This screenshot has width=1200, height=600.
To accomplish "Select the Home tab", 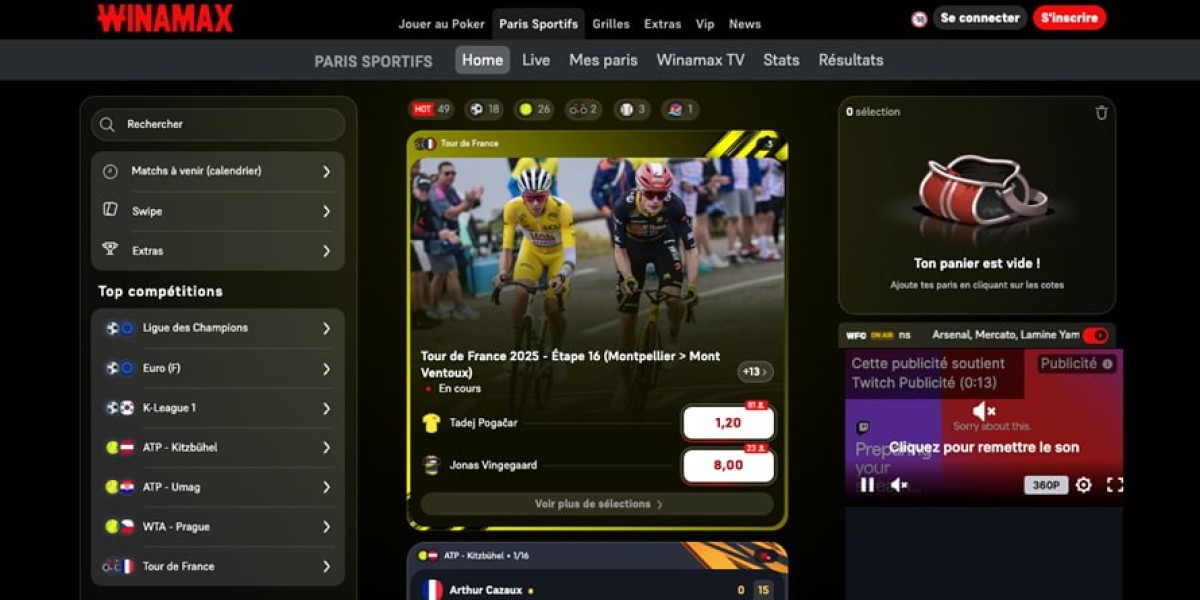I will [482, 60].
